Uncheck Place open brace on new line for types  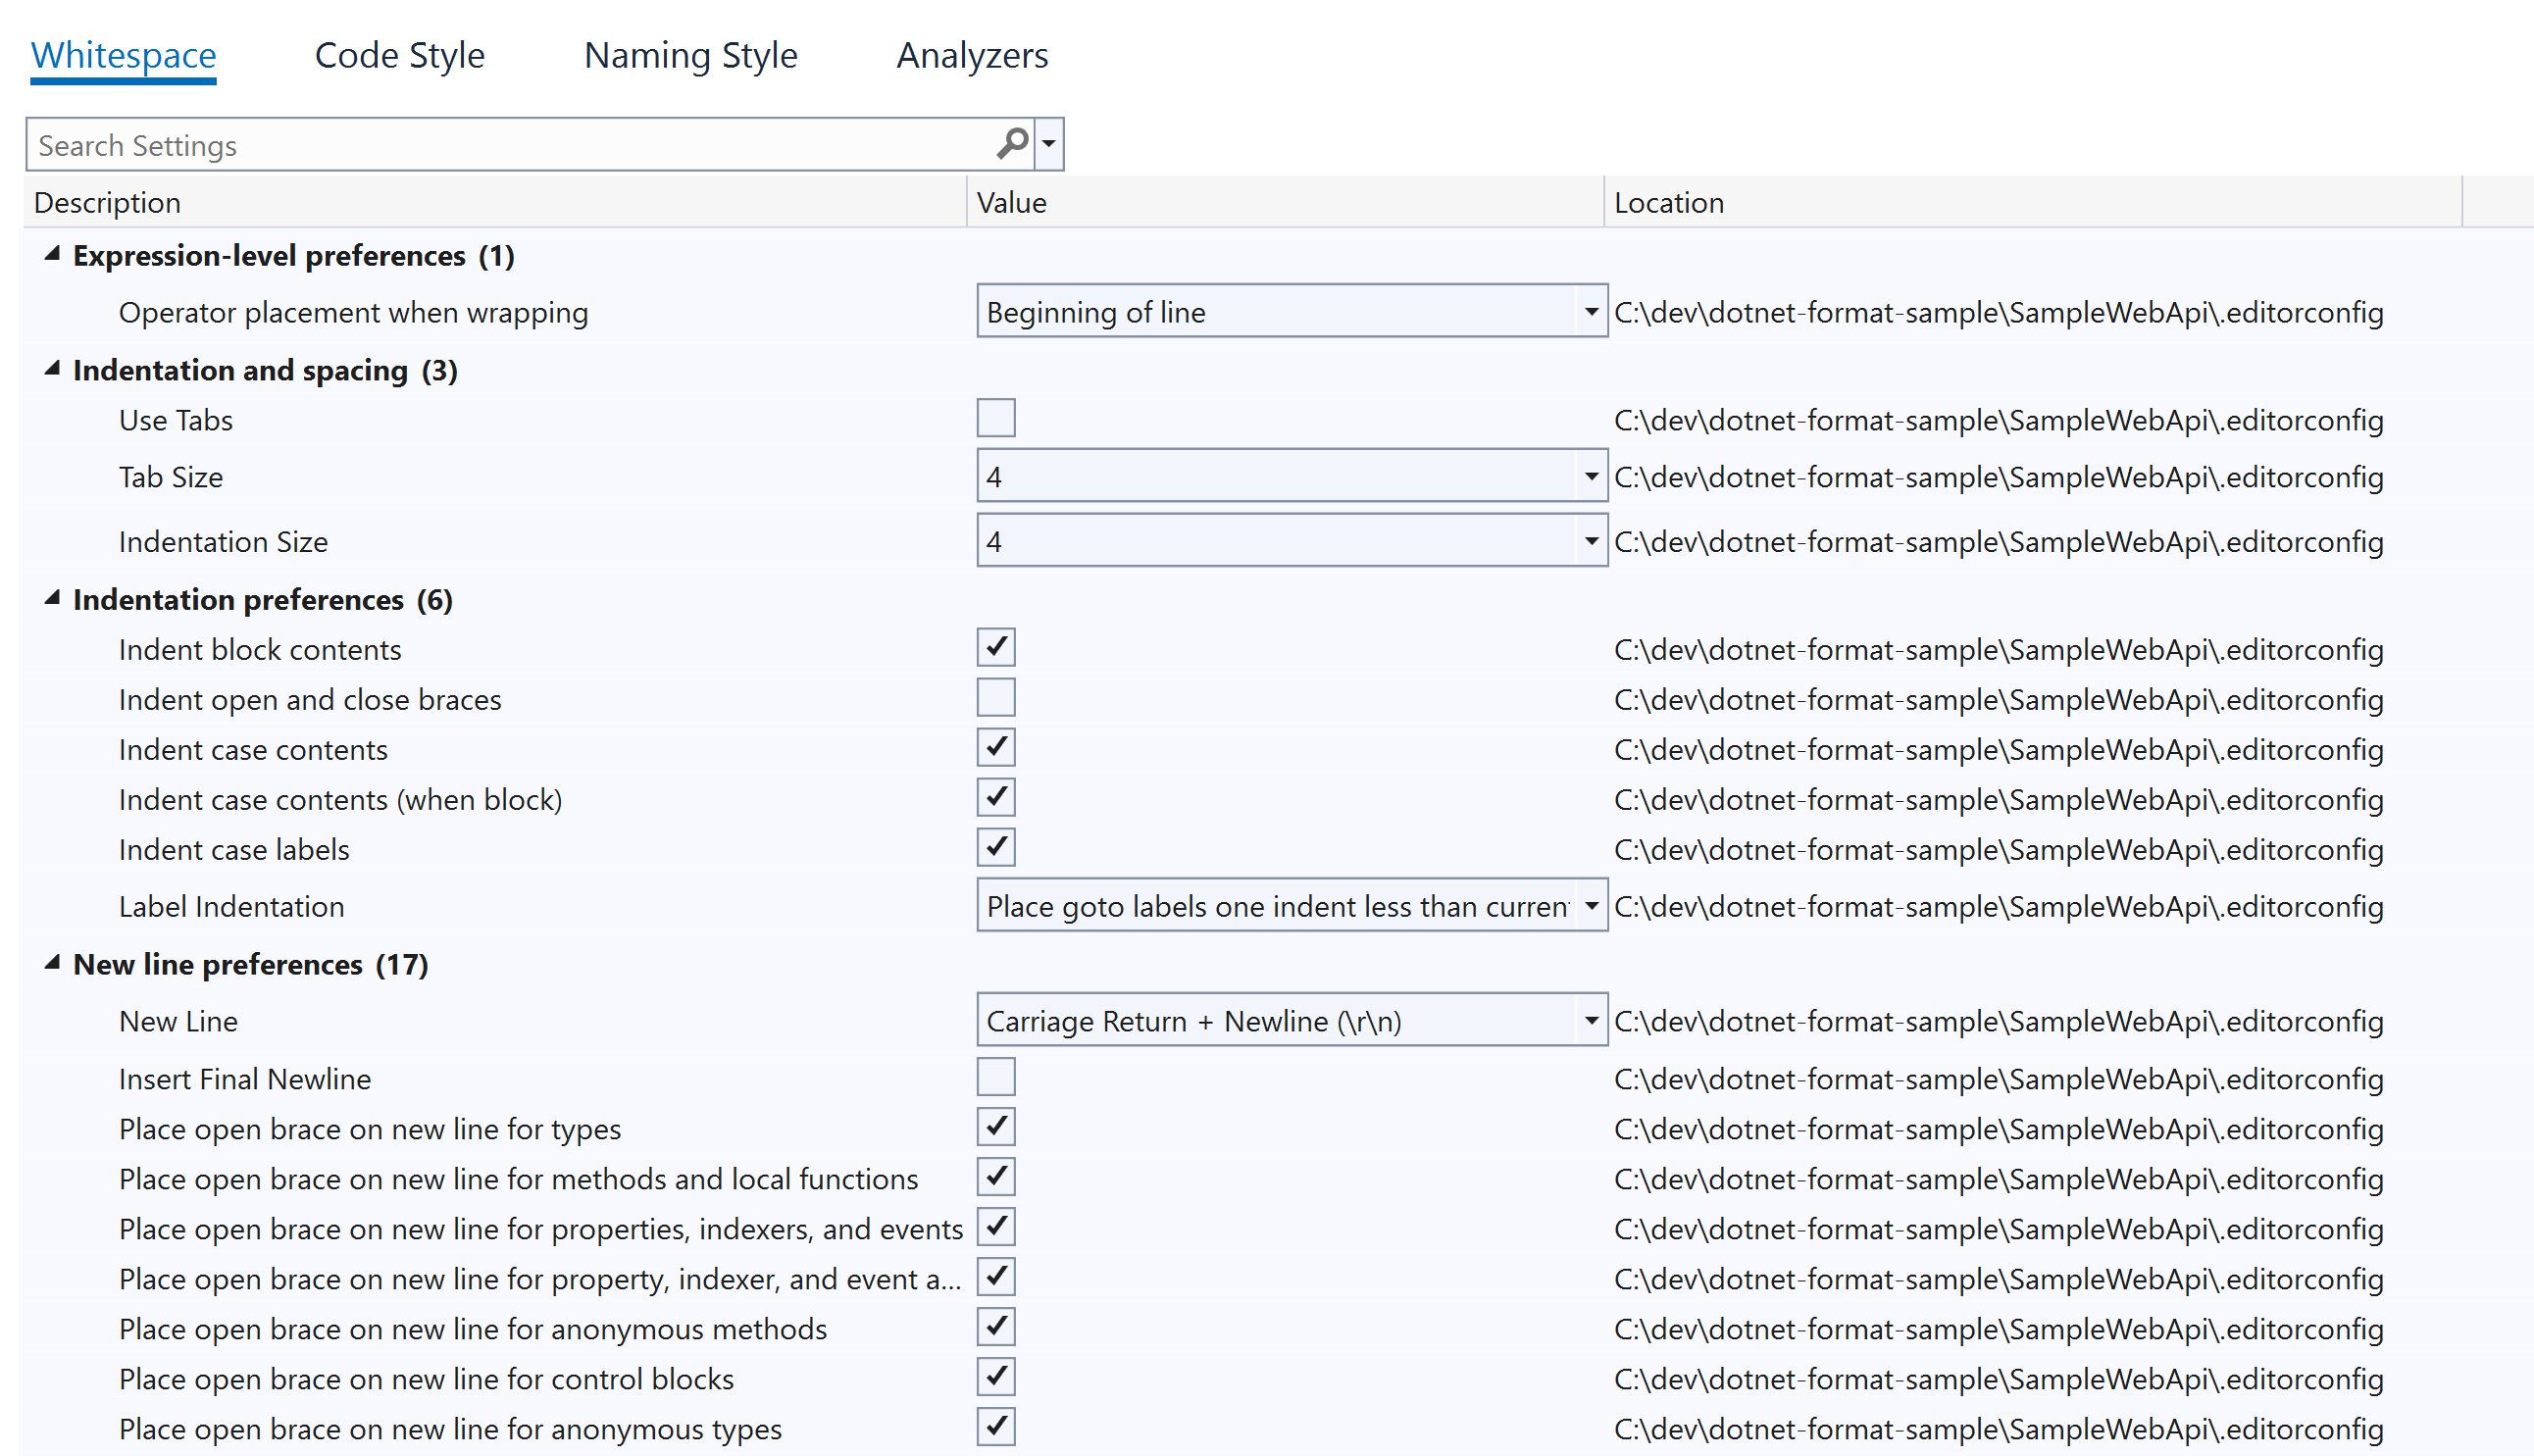995,1126
